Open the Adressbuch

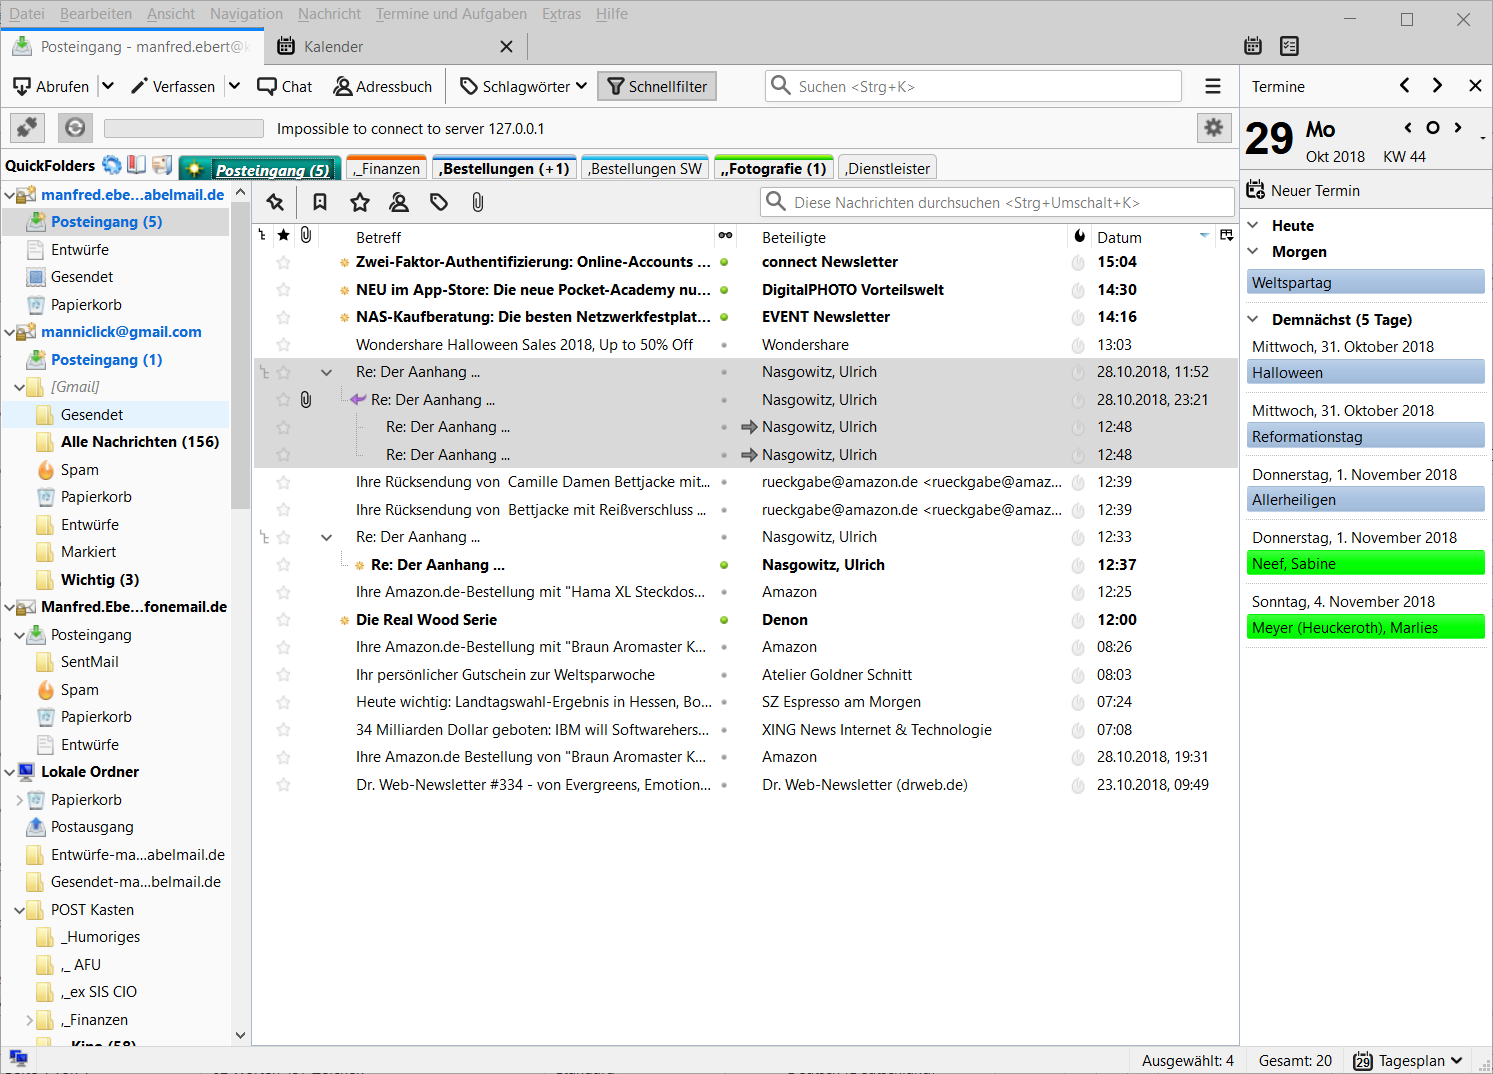(383, 87)
